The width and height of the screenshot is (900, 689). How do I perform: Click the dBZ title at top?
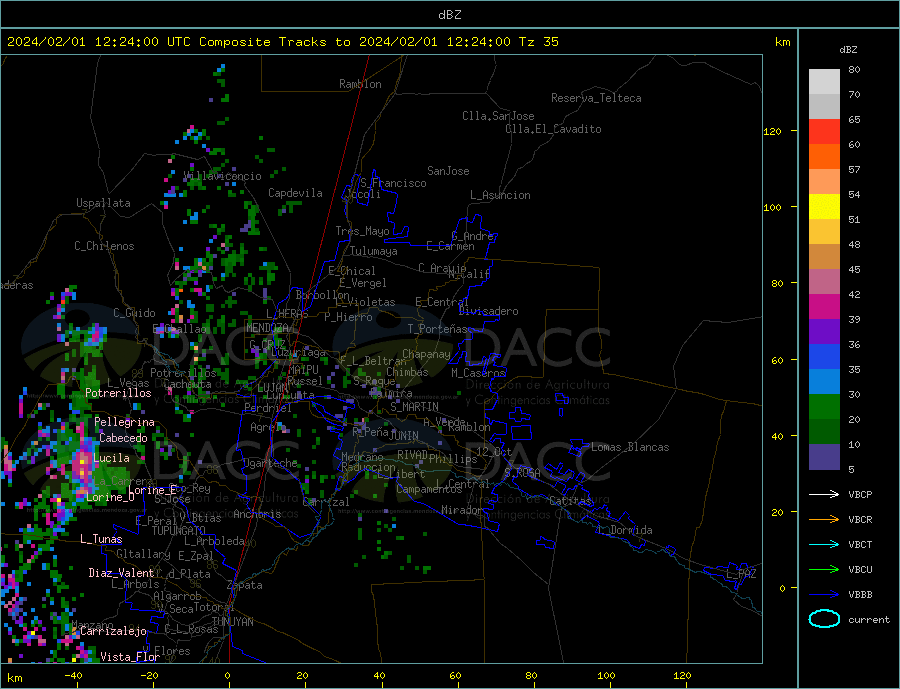coord(449,15)
